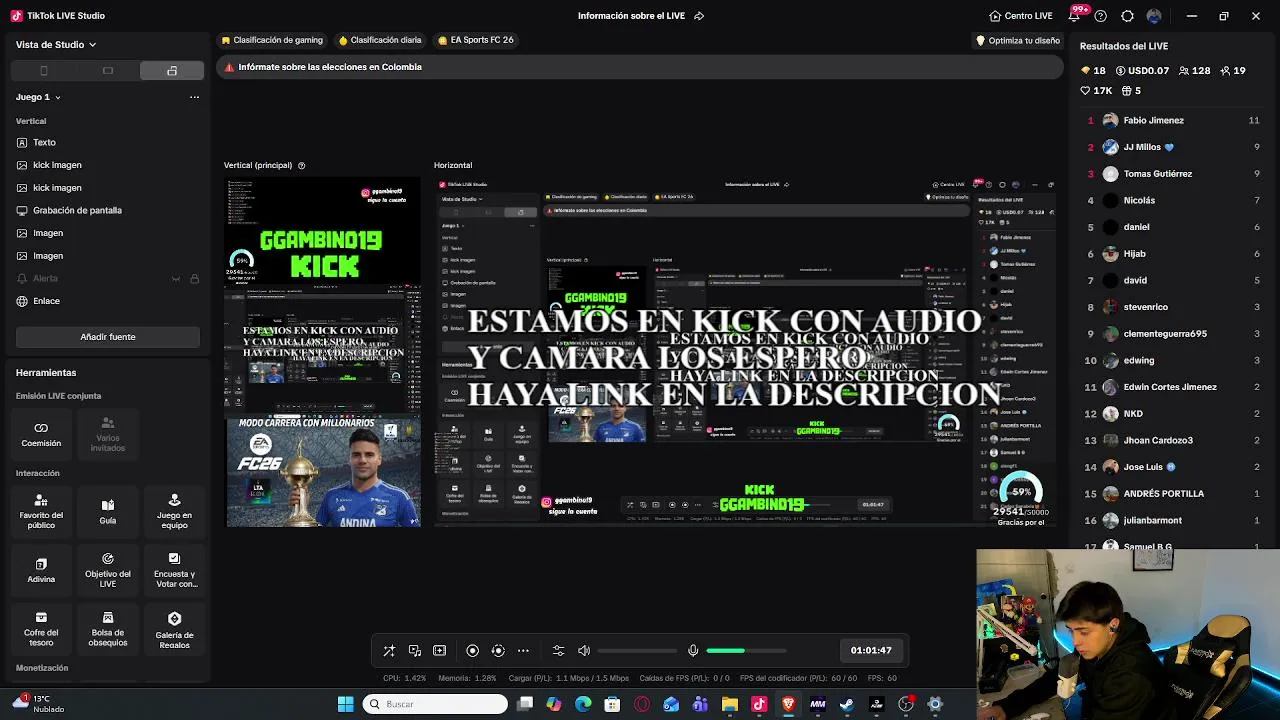The width and height of the screenshot is (1280, 720).
Task: Click the Colombia elections information banner
Action: (x=640, y=67)
